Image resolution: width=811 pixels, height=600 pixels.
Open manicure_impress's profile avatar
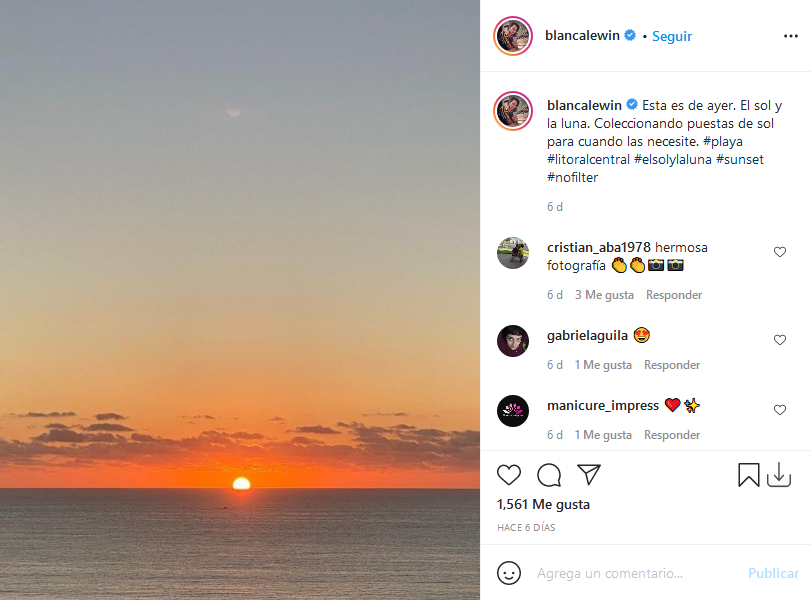pos(513,411)
